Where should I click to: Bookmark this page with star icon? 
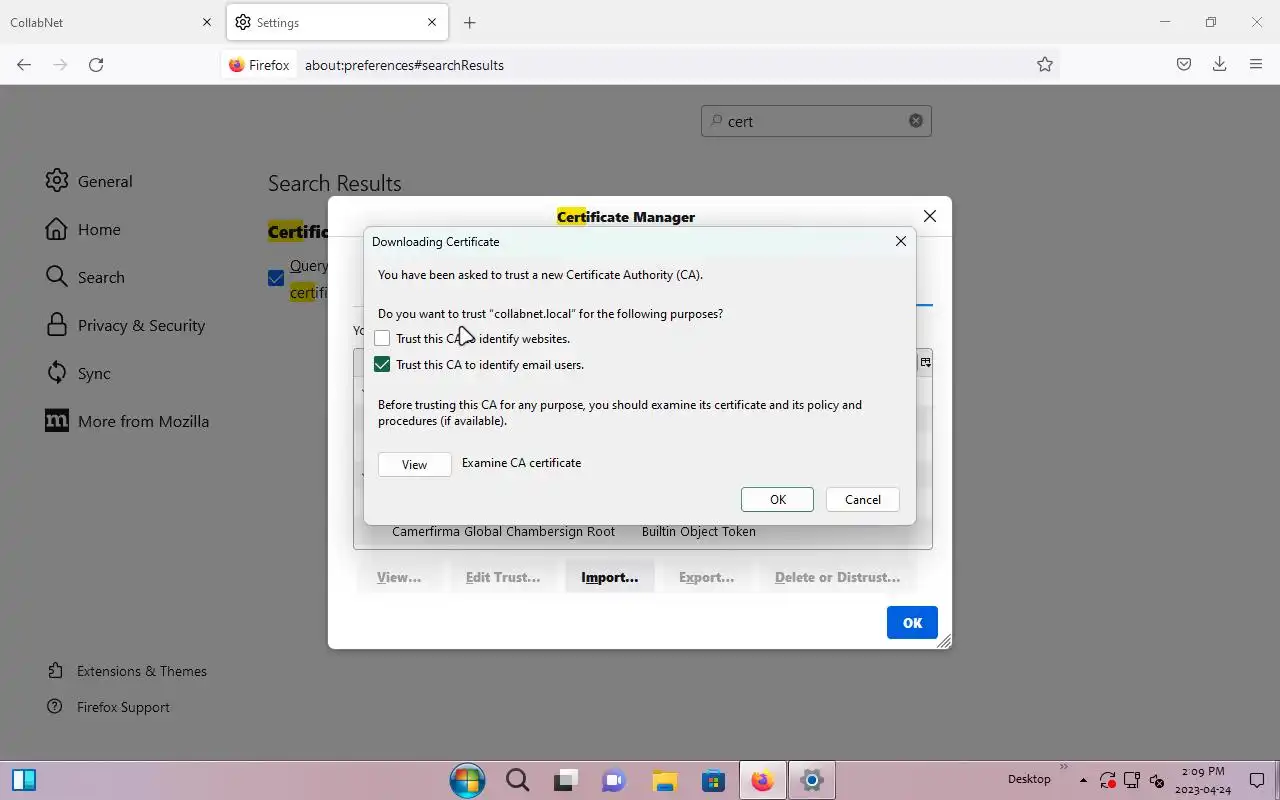point(1044,64)
